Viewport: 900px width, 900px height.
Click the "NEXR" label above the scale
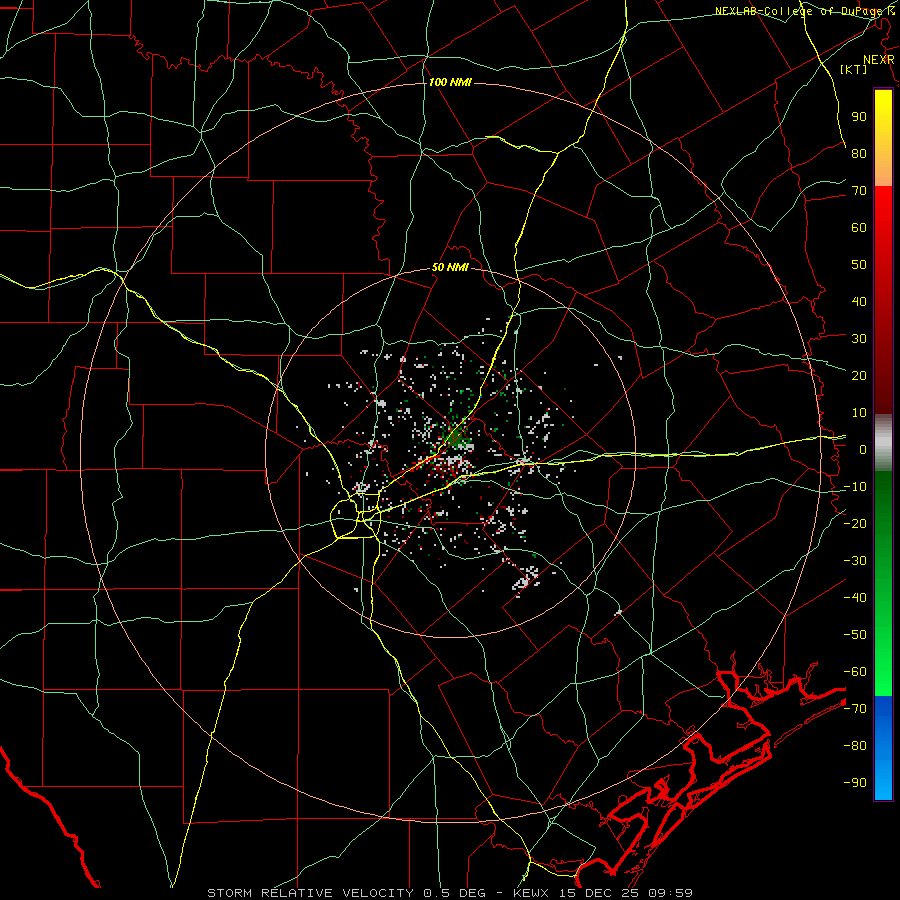point(879,60)
